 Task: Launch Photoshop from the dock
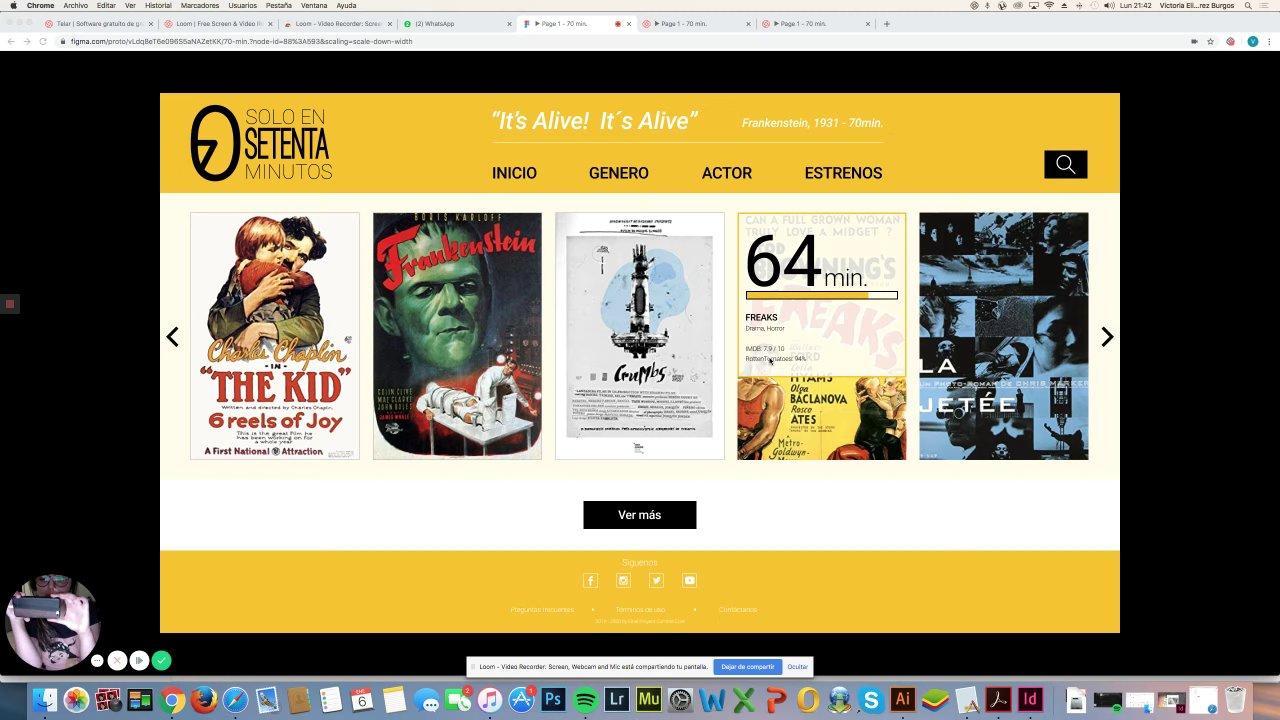(553, 700)
